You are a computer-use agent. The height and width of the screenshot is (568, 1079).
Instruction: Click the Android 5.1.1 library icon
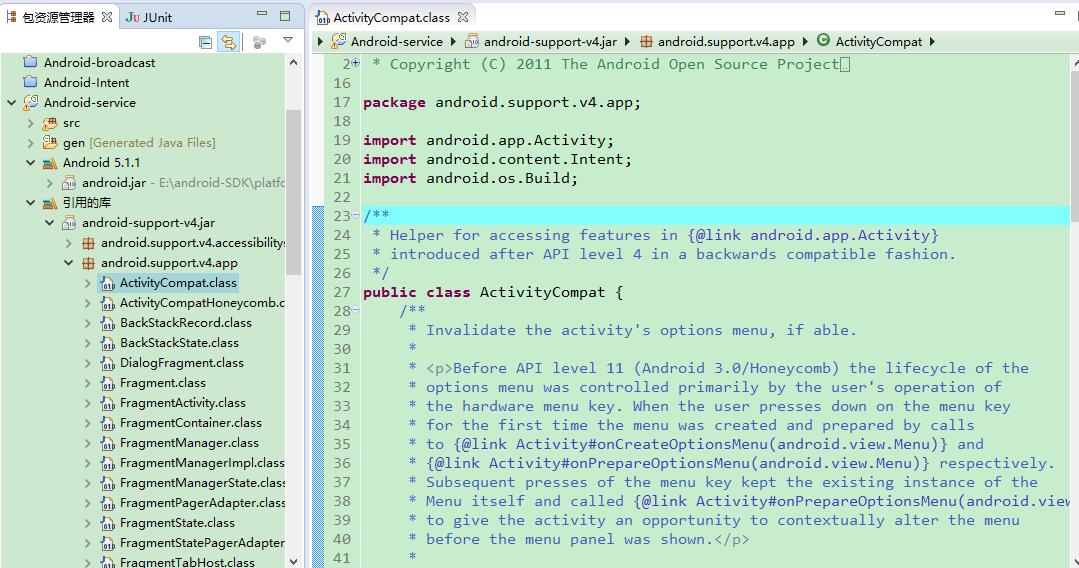[50, 163]
